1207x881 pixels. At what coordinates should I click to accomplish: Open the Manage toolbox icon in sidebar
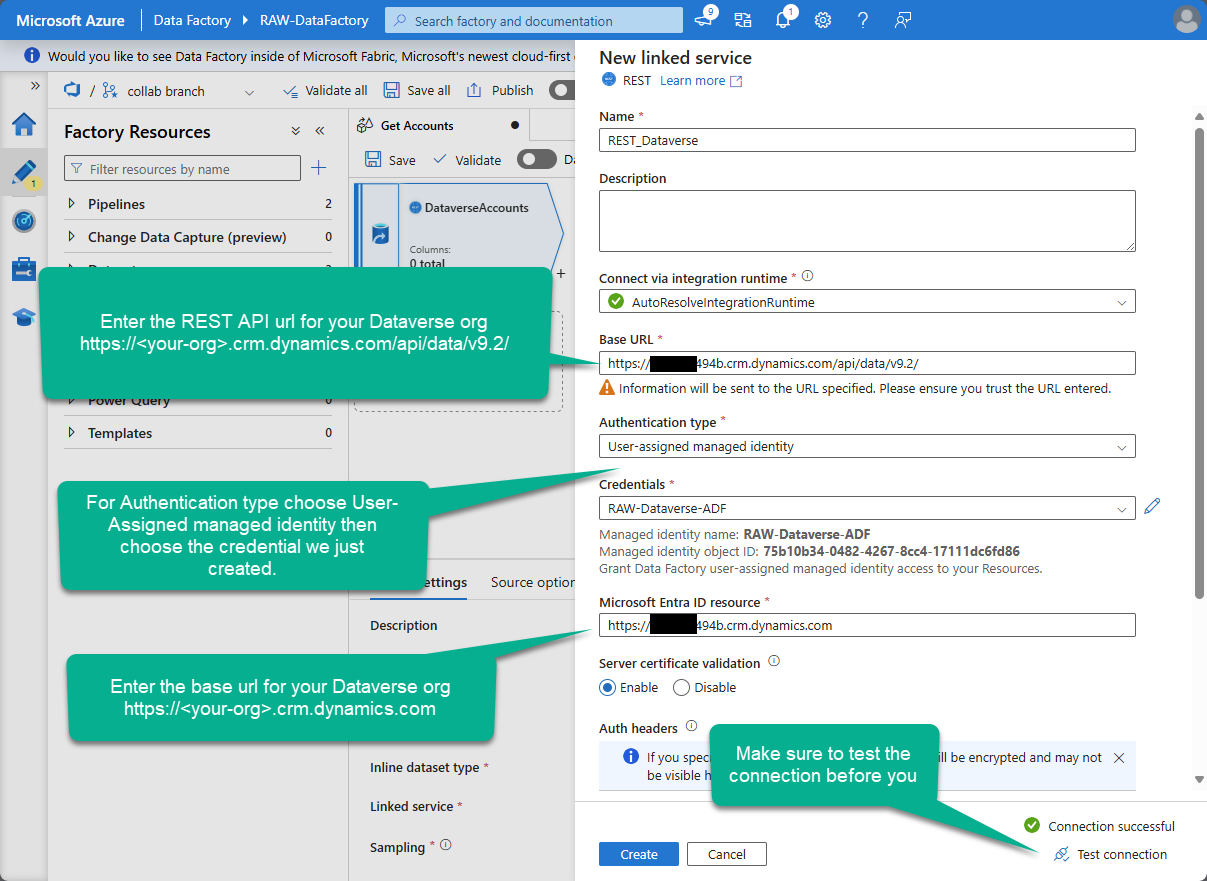(x=24, y=269)
